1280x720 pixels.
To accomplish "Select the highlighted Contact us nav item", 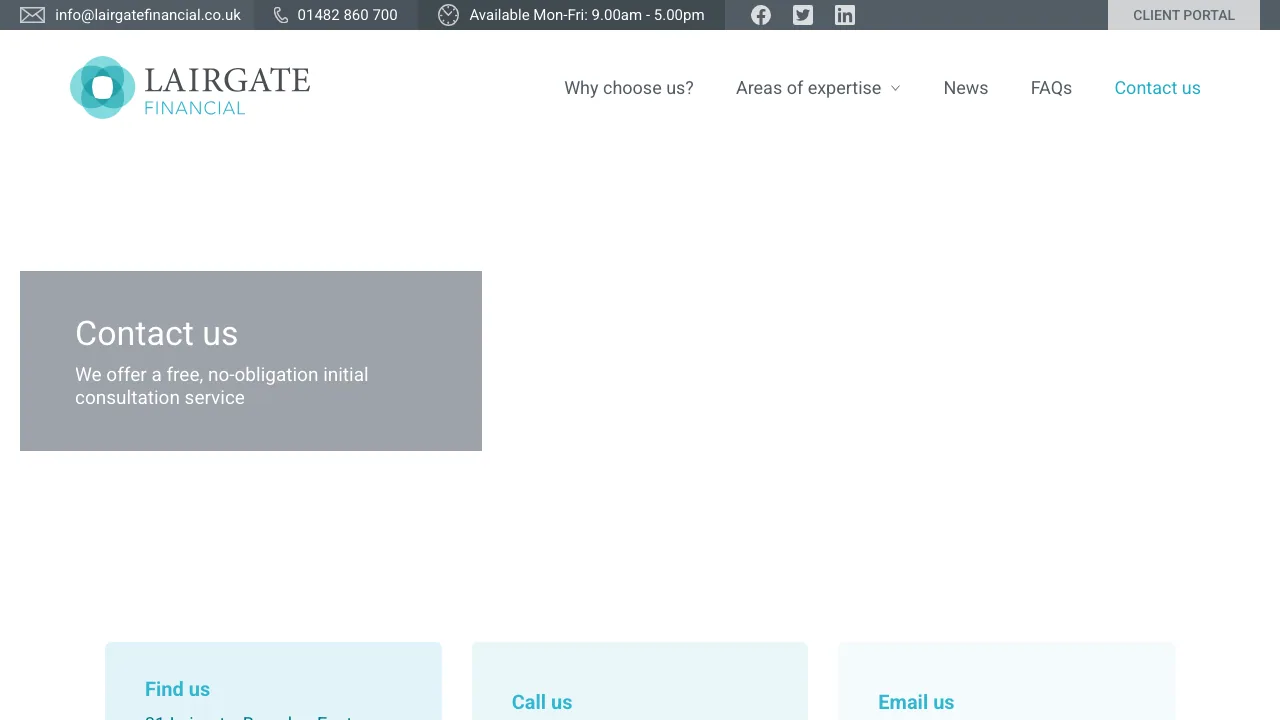I will point(1157,88).
